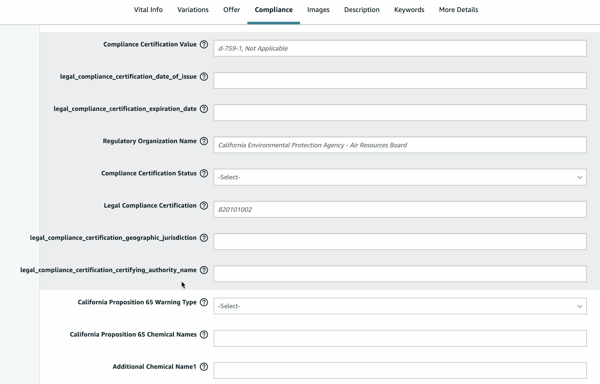
Task: Switch to the Vital Info tab
Action: 148,10
